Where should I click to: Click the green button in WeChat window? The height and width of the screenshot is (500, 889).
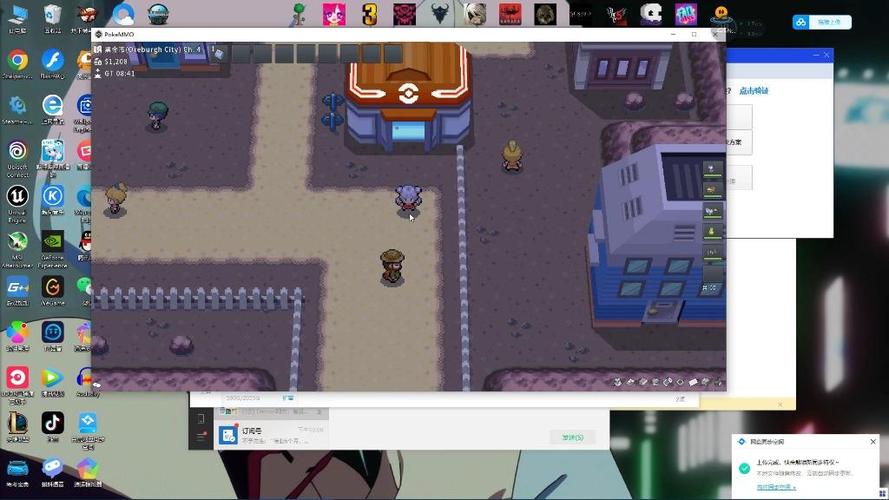(x=572, y=437)
